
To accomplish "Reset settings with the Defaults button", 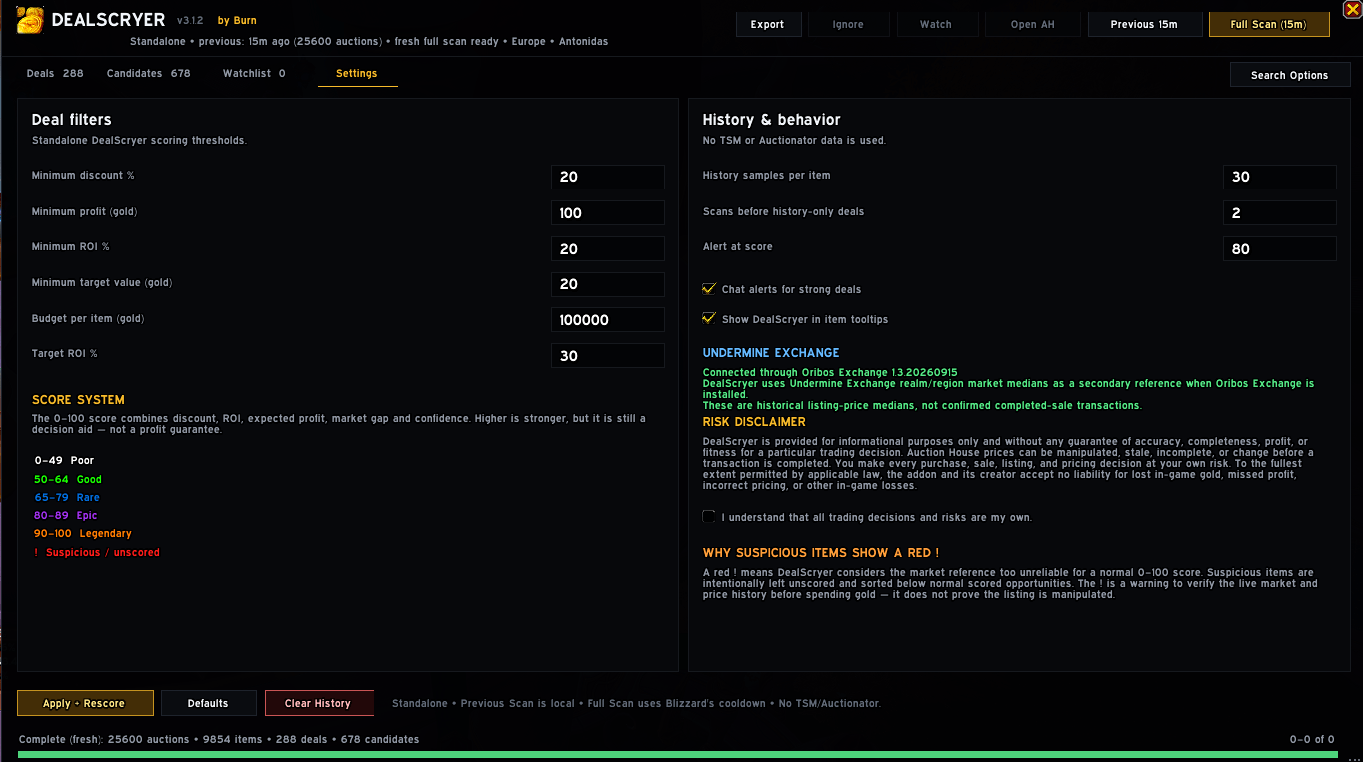I will pos(208,703).
